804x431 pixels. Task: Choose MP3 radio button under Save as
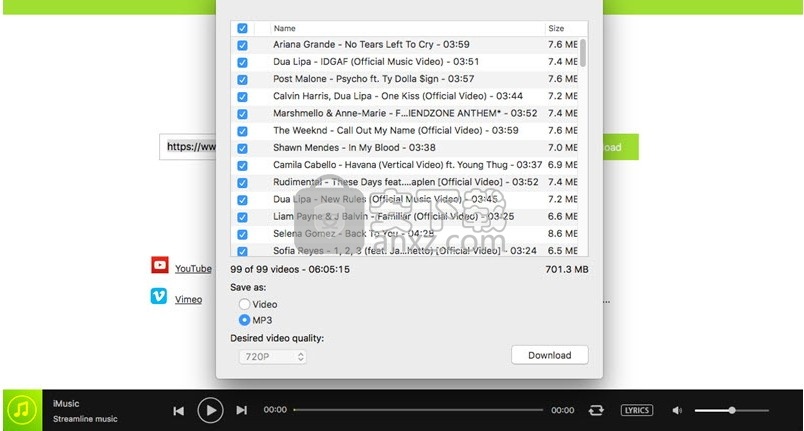(x=244, y=320)
